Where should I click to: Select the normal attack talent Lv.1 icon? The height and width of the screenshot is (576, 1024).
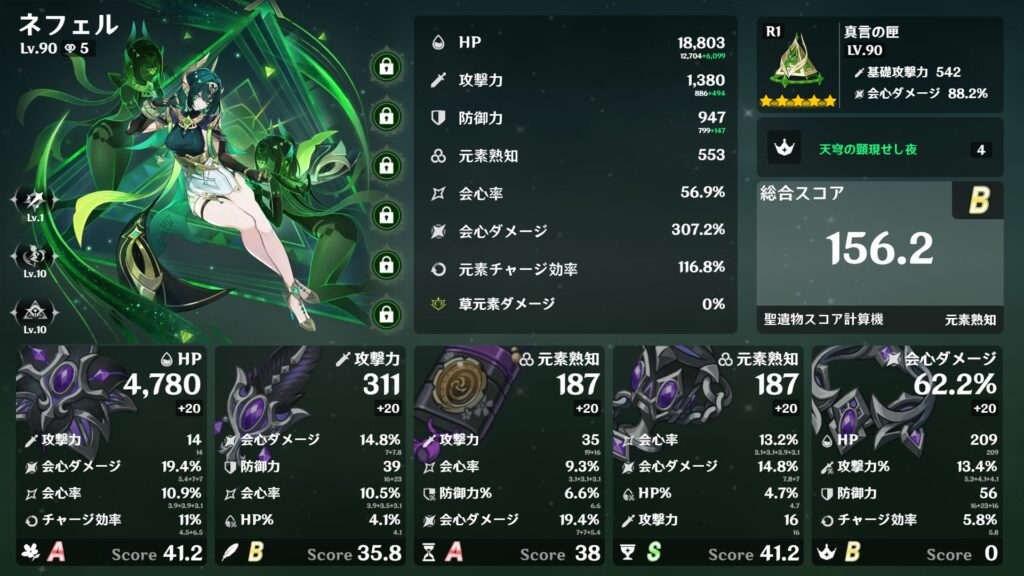click(x=35, y=200)
